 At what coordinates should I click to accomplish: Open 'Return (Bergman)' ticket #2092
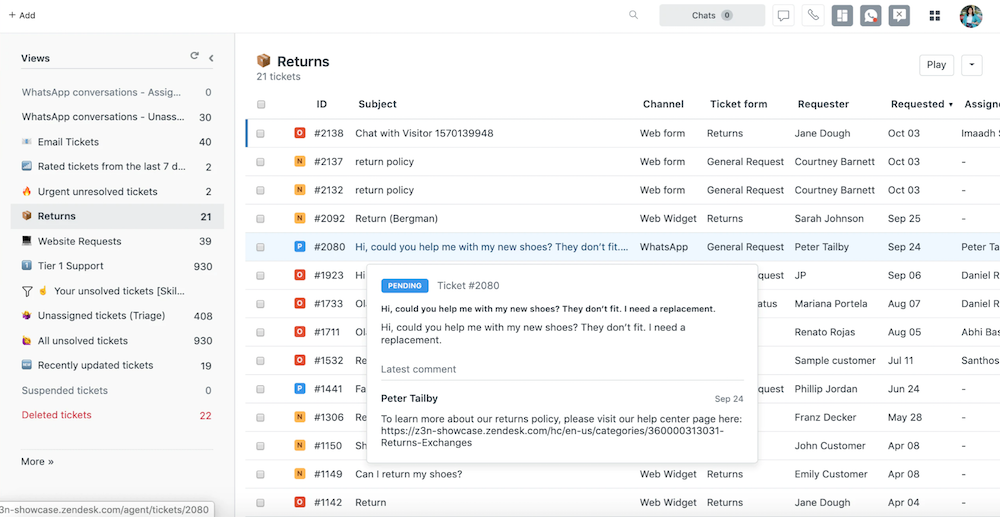tap(397, 219)
